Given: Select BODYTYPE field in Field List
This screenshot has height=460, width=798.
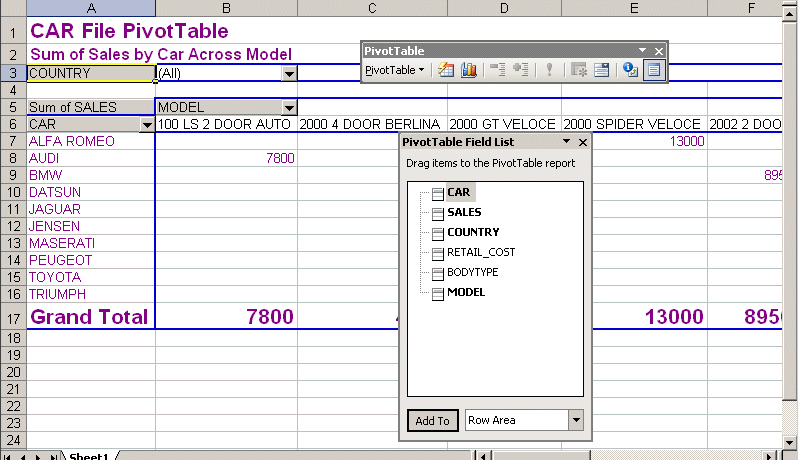Looking at the screenshot, I should [x=473, y=272].
